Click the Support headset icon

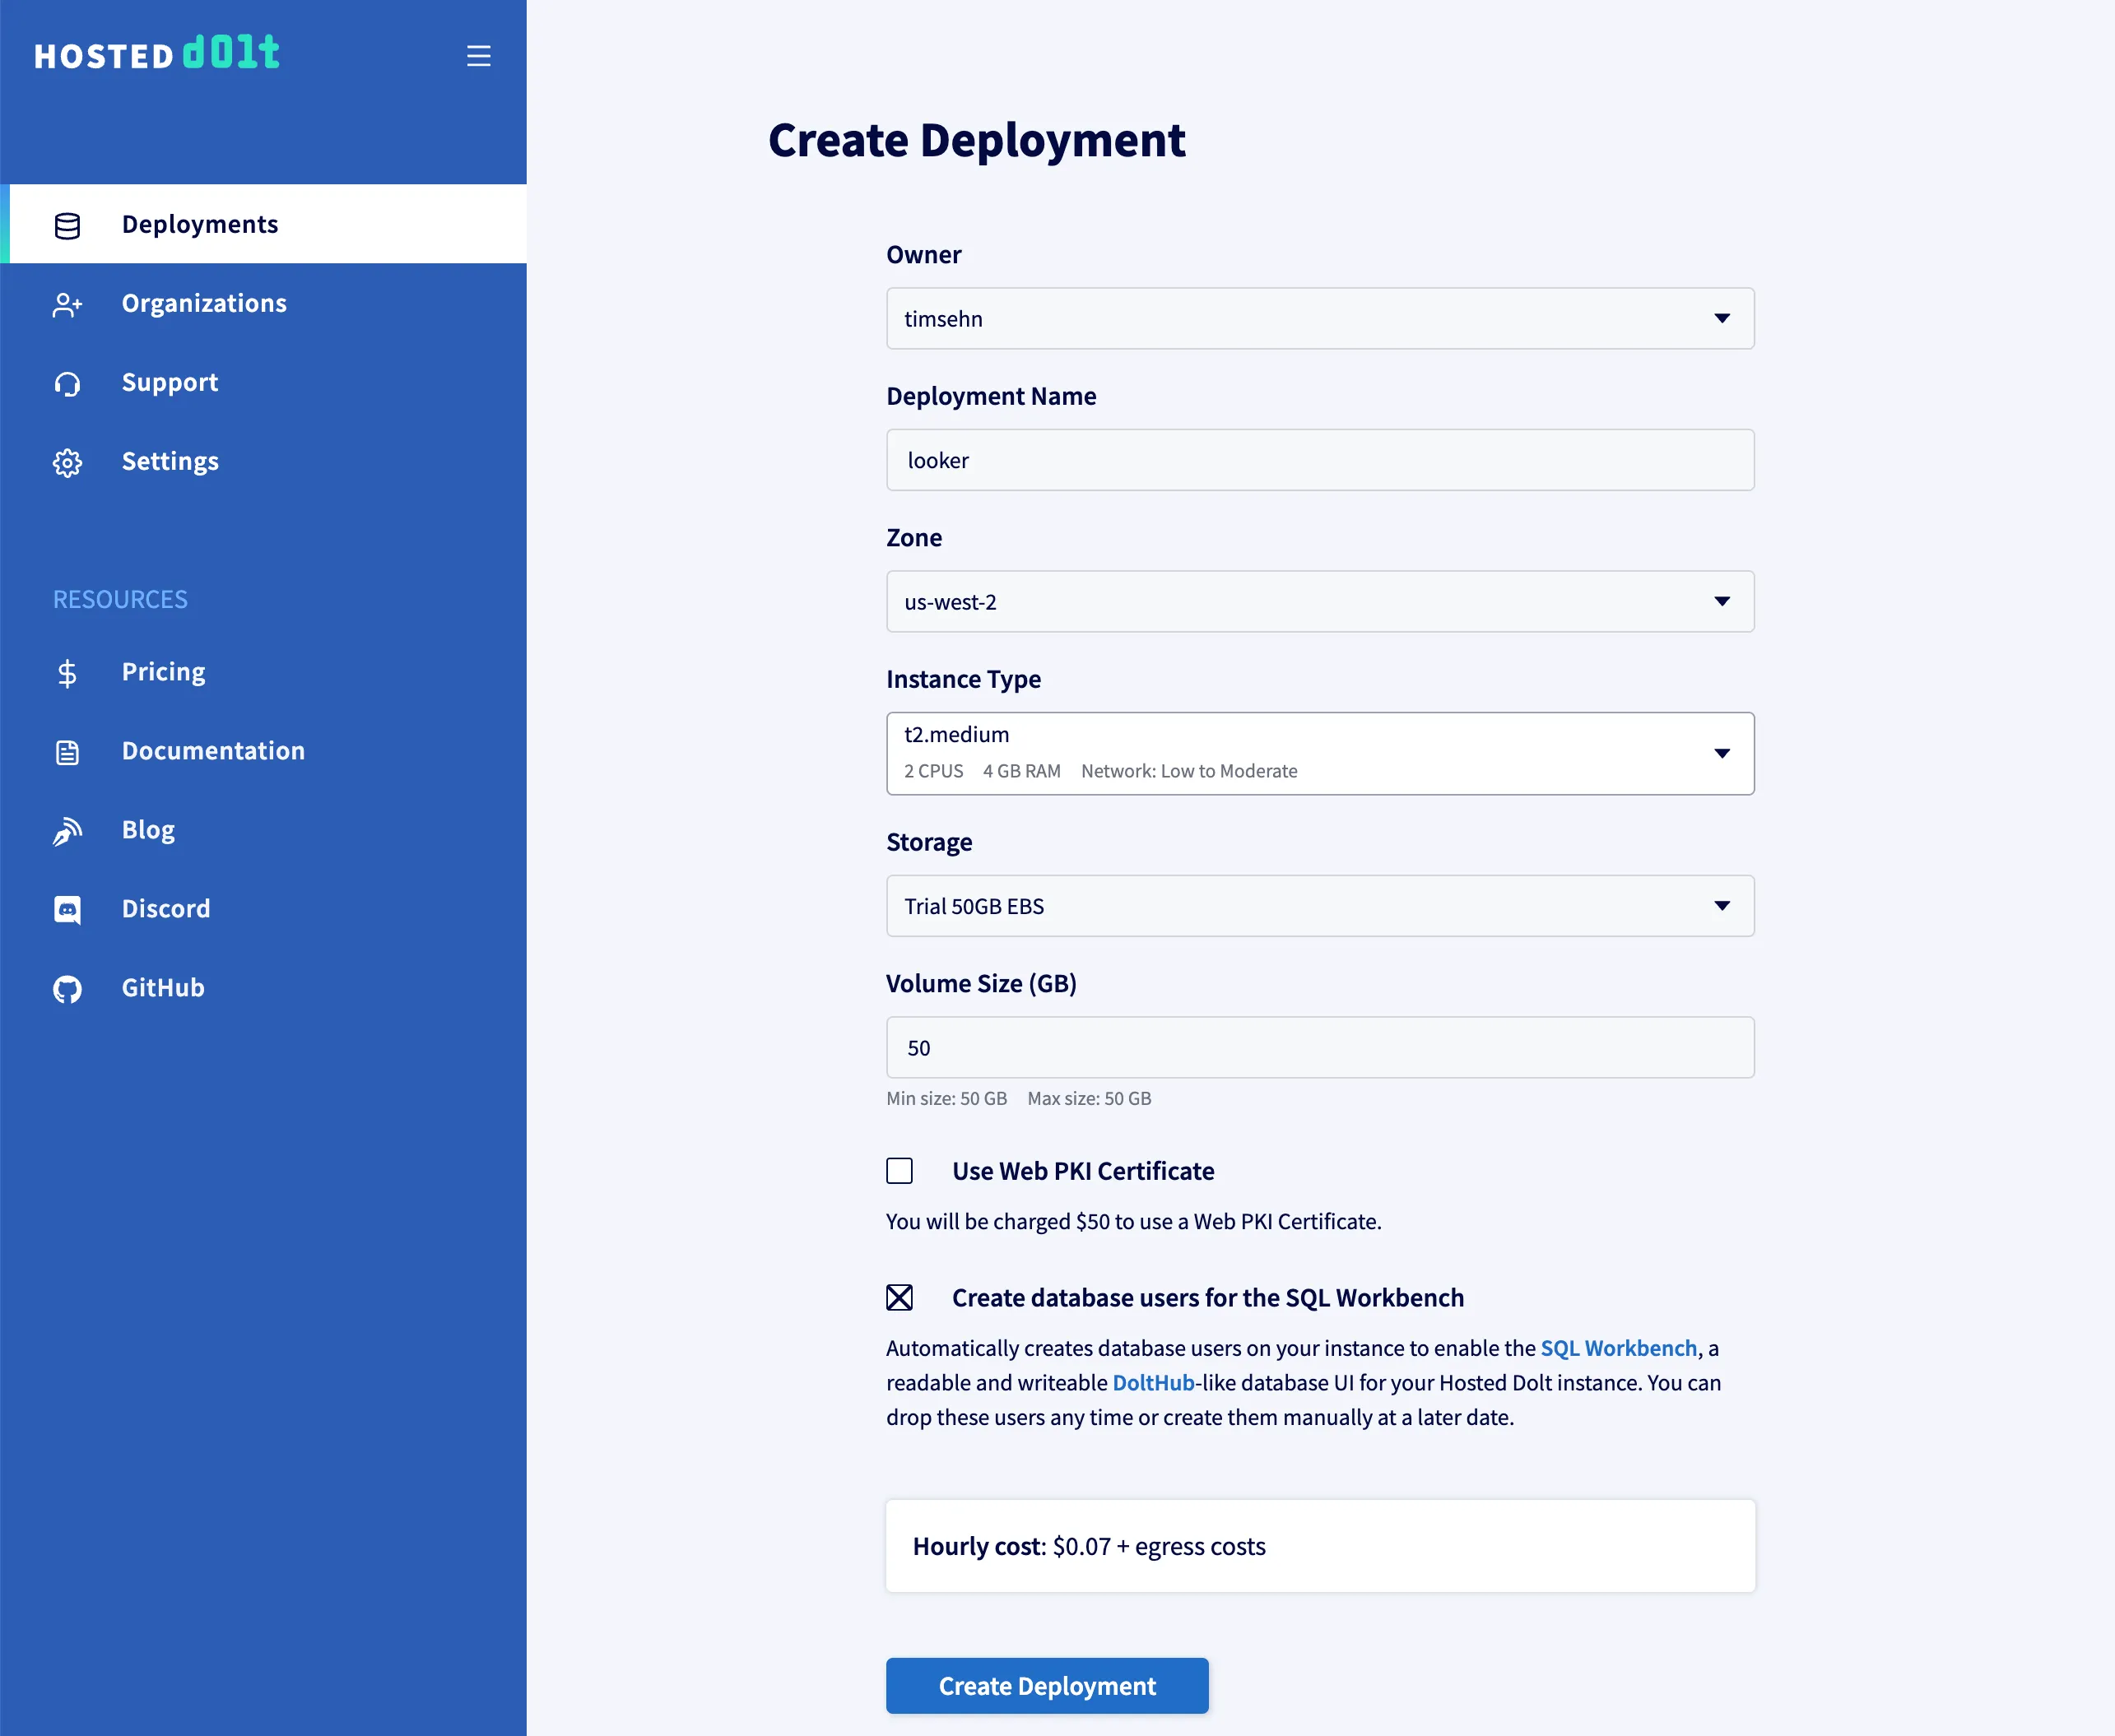point(66,383)
